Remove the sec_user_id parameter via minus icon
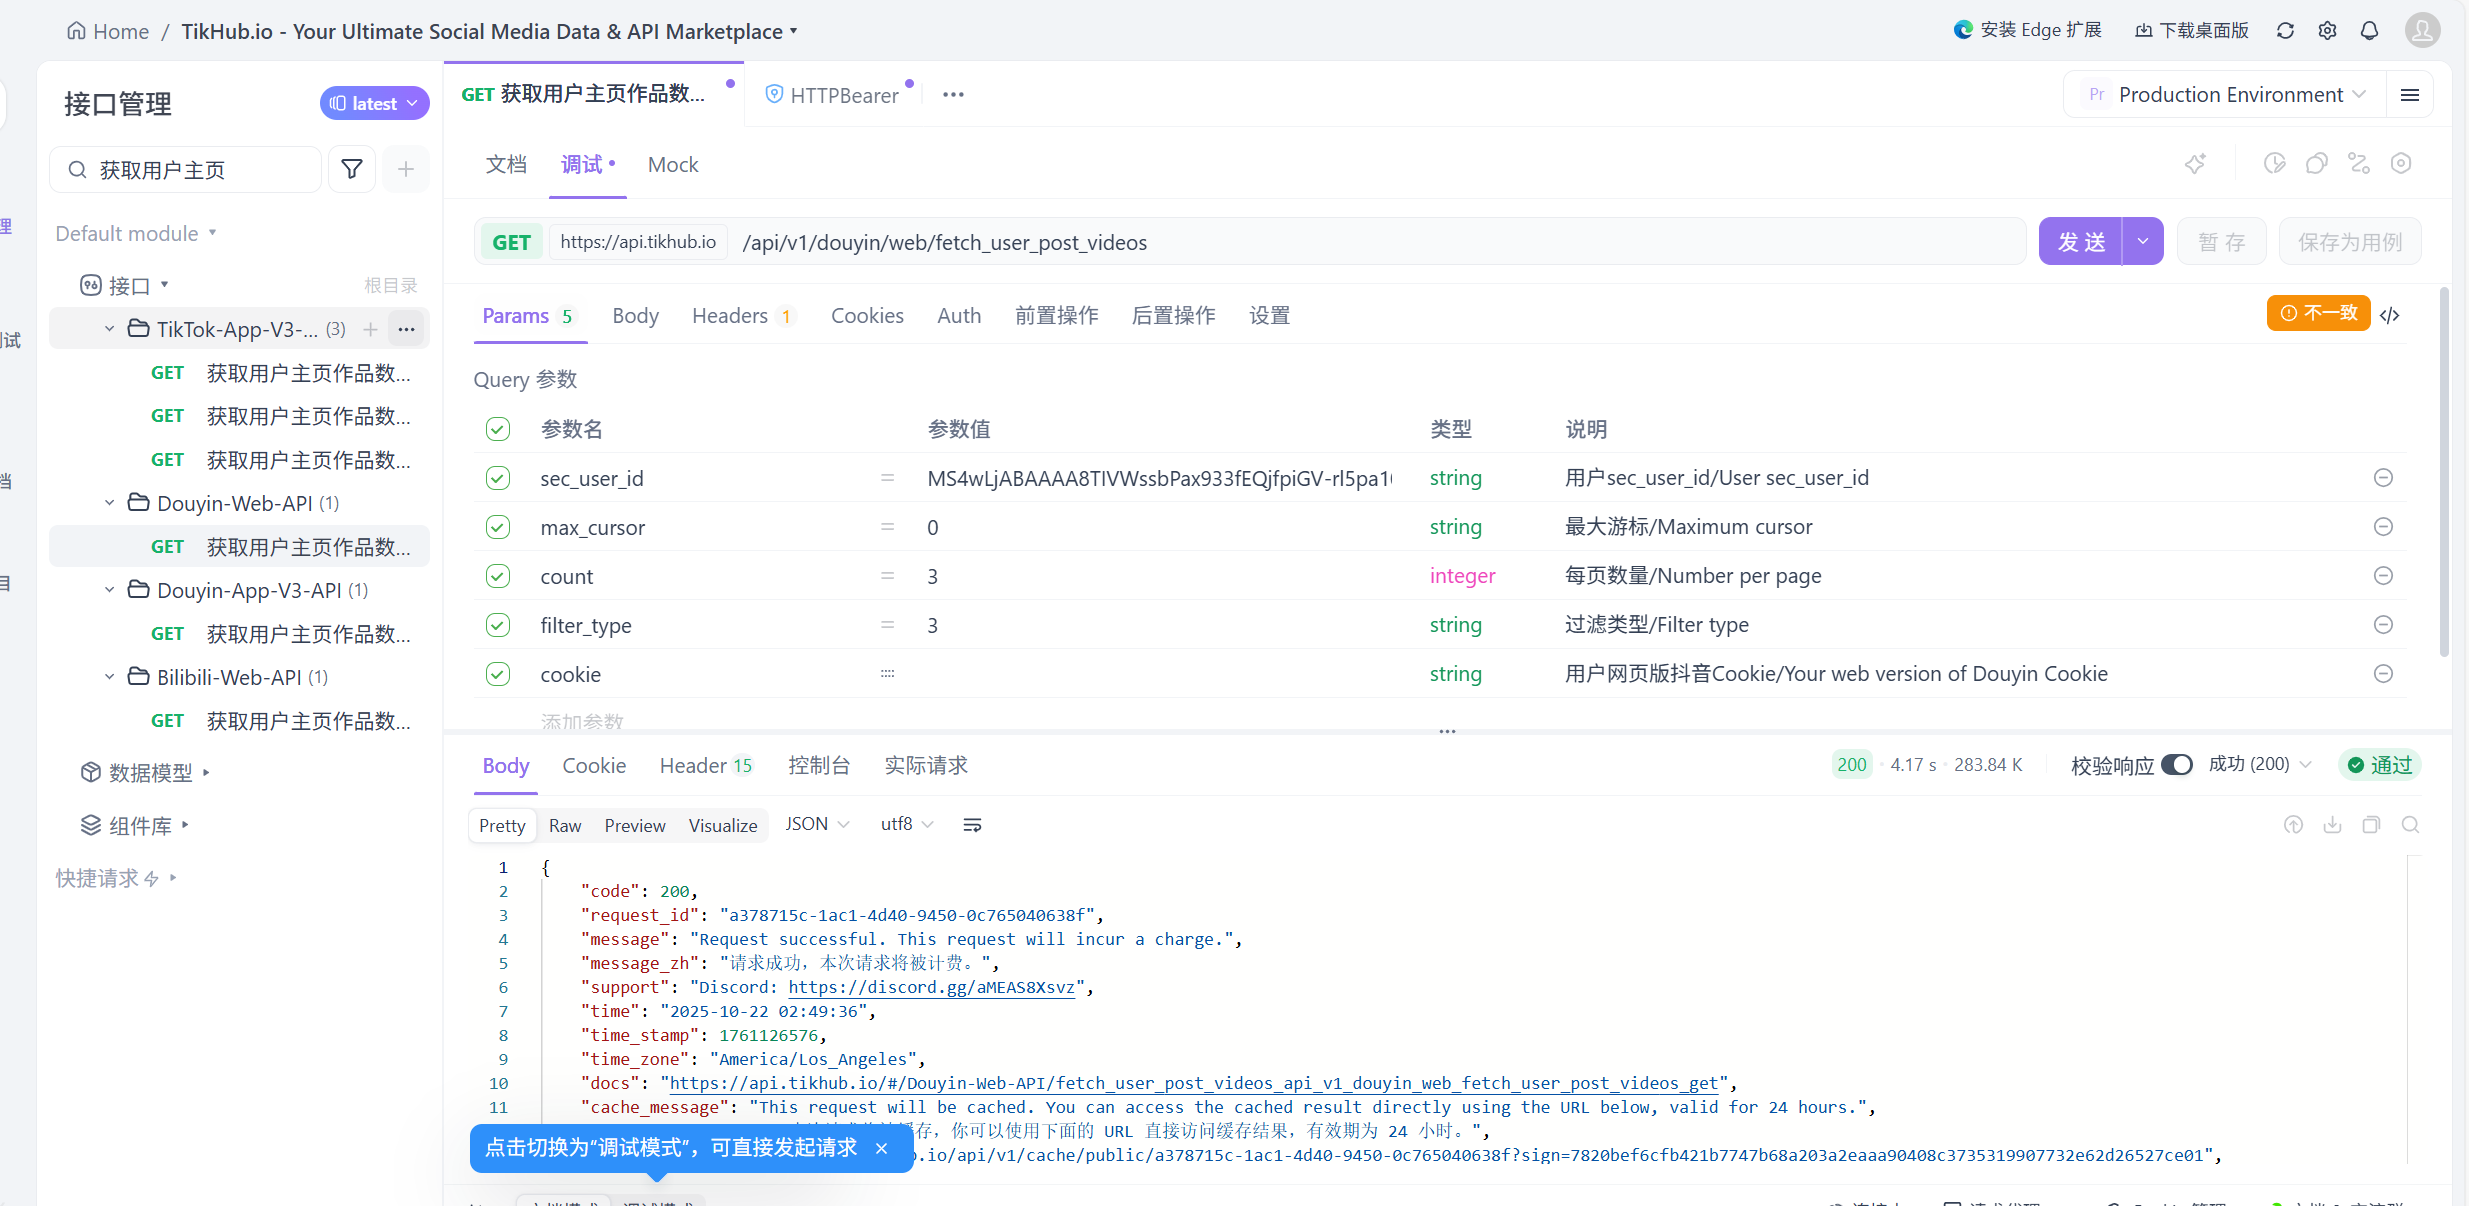This screenshot has height=1206, width=2469. coord(2383,478)
